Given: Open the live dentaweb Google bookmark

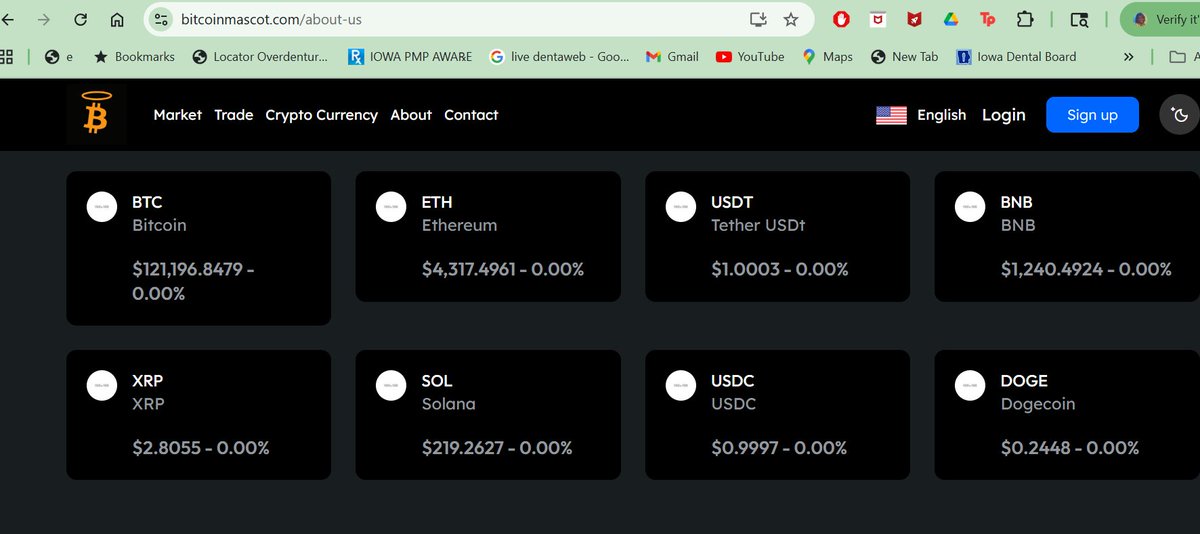Looking at the screenshot, I should click(560, 57).
